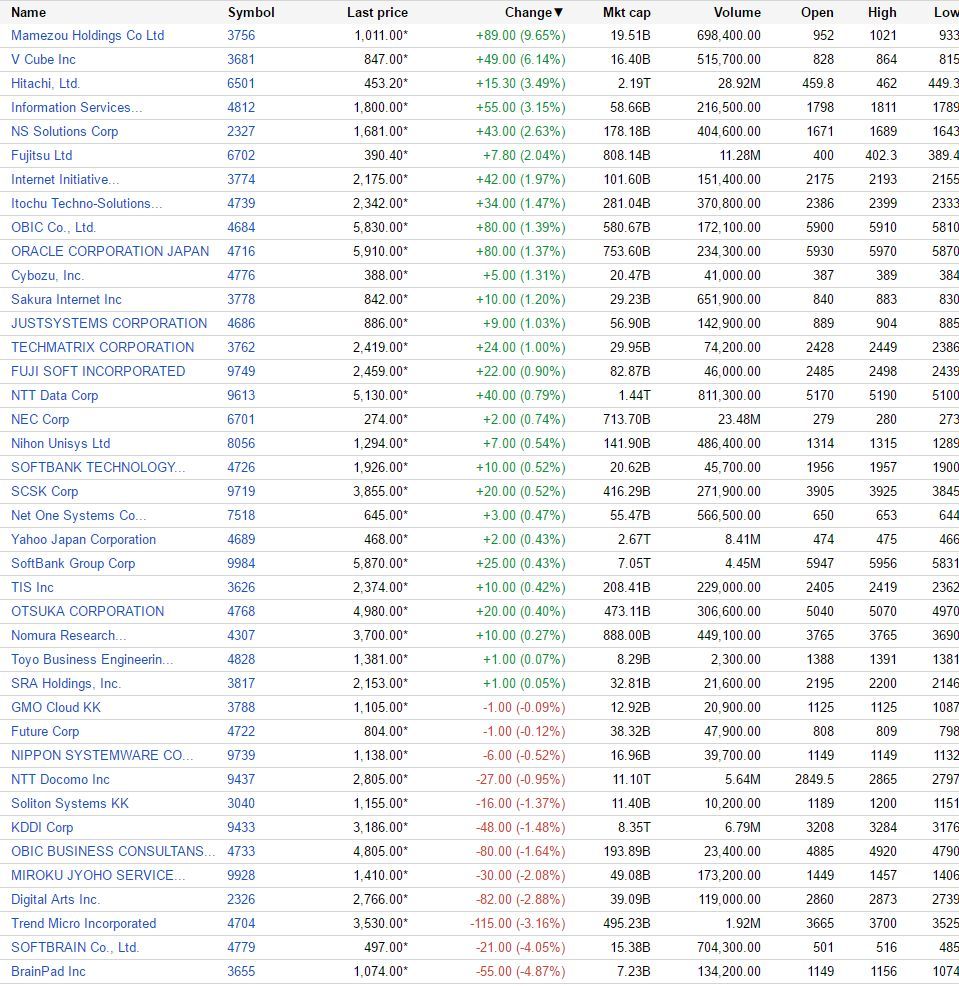This screenshot has height=986, width=959.
Task: Open the GMO Cloud KK link
Action: click(56, 707)
